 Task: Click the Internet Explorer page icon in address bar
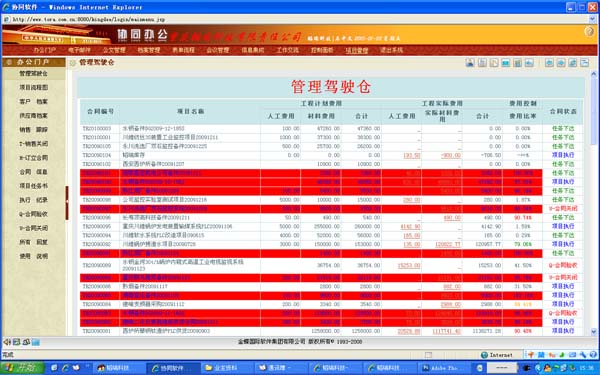tap(7, 19)
